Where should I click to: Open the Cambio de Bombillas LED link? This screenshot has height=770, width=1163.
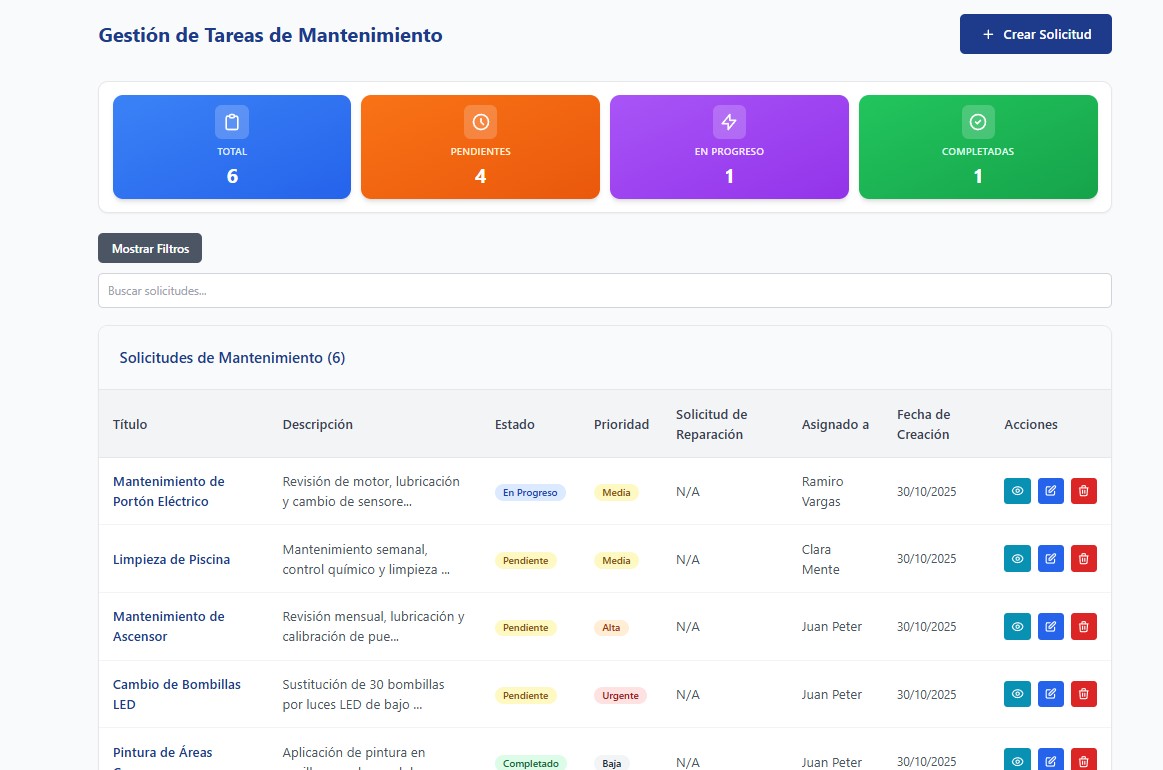pos(176,694)
